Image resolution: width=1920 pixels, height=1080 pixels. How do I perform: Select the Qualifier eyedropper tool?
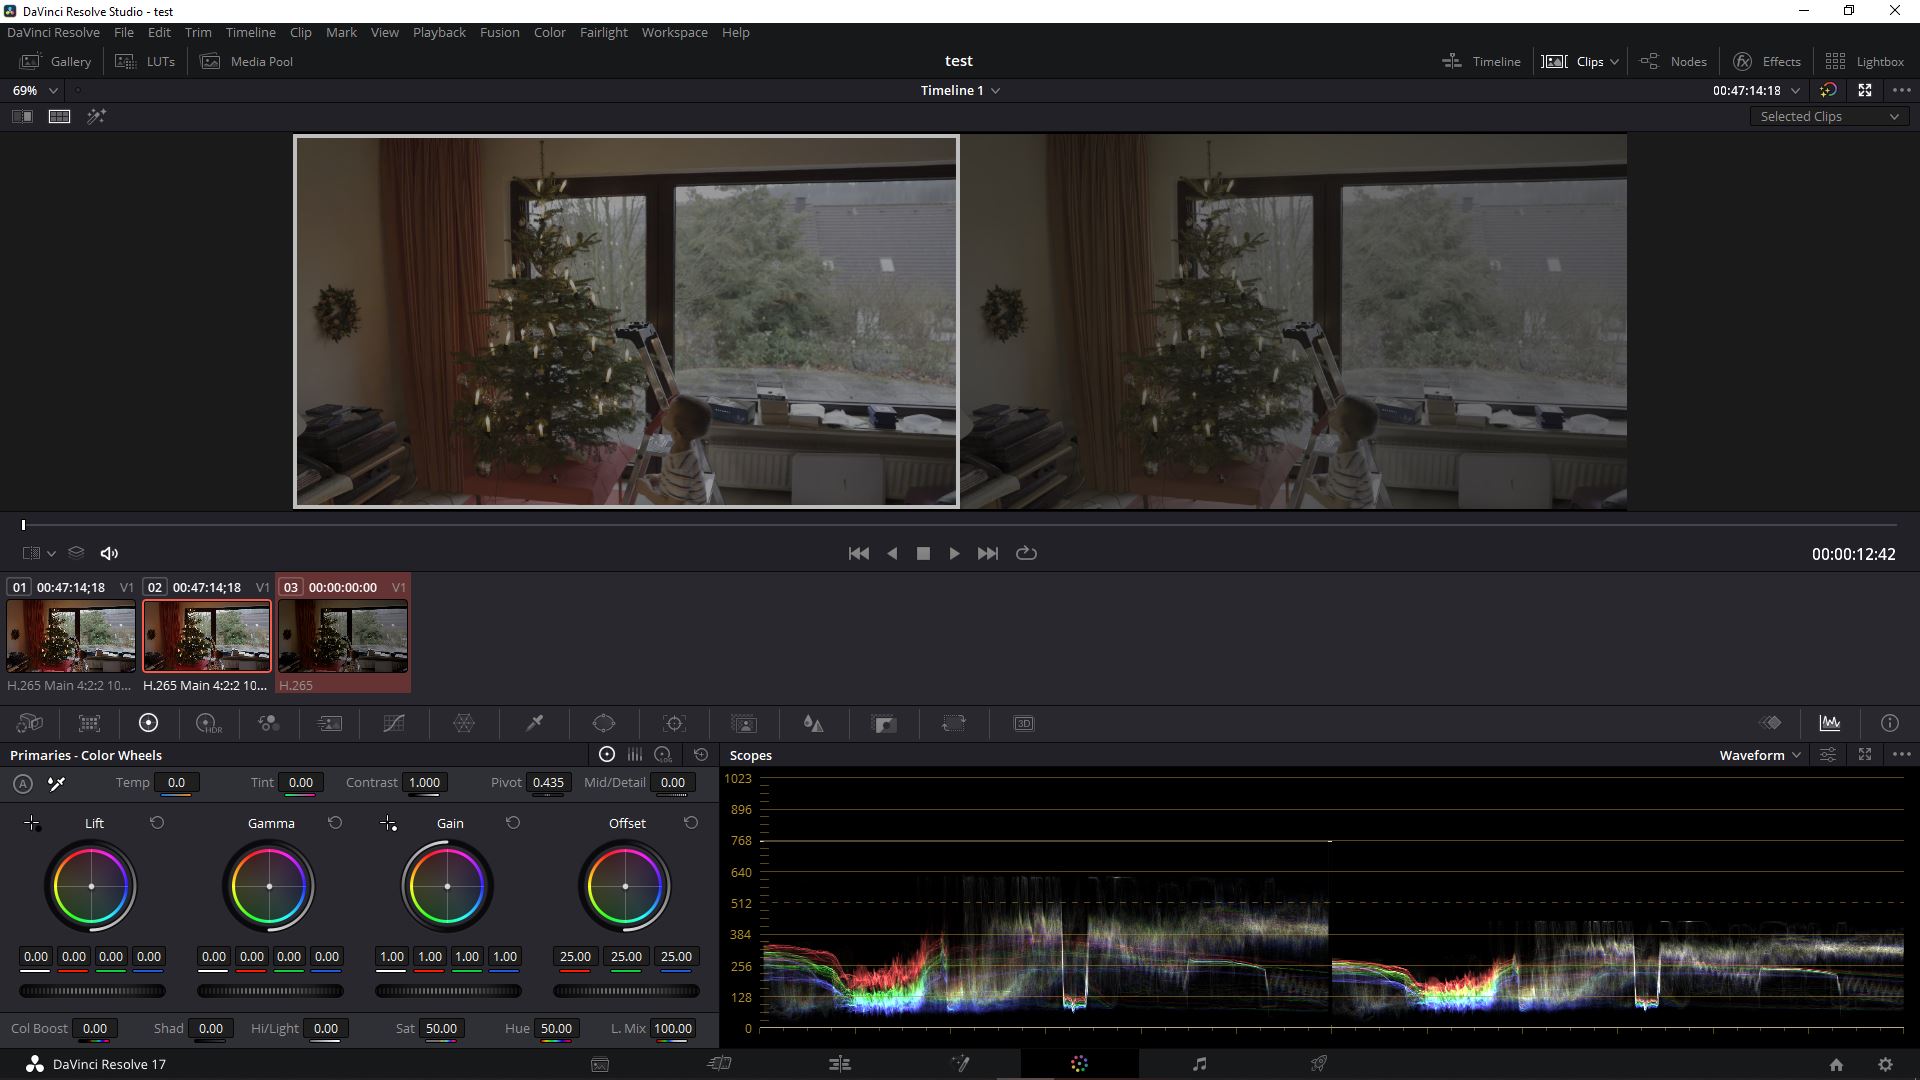click(x=534, y=723)
